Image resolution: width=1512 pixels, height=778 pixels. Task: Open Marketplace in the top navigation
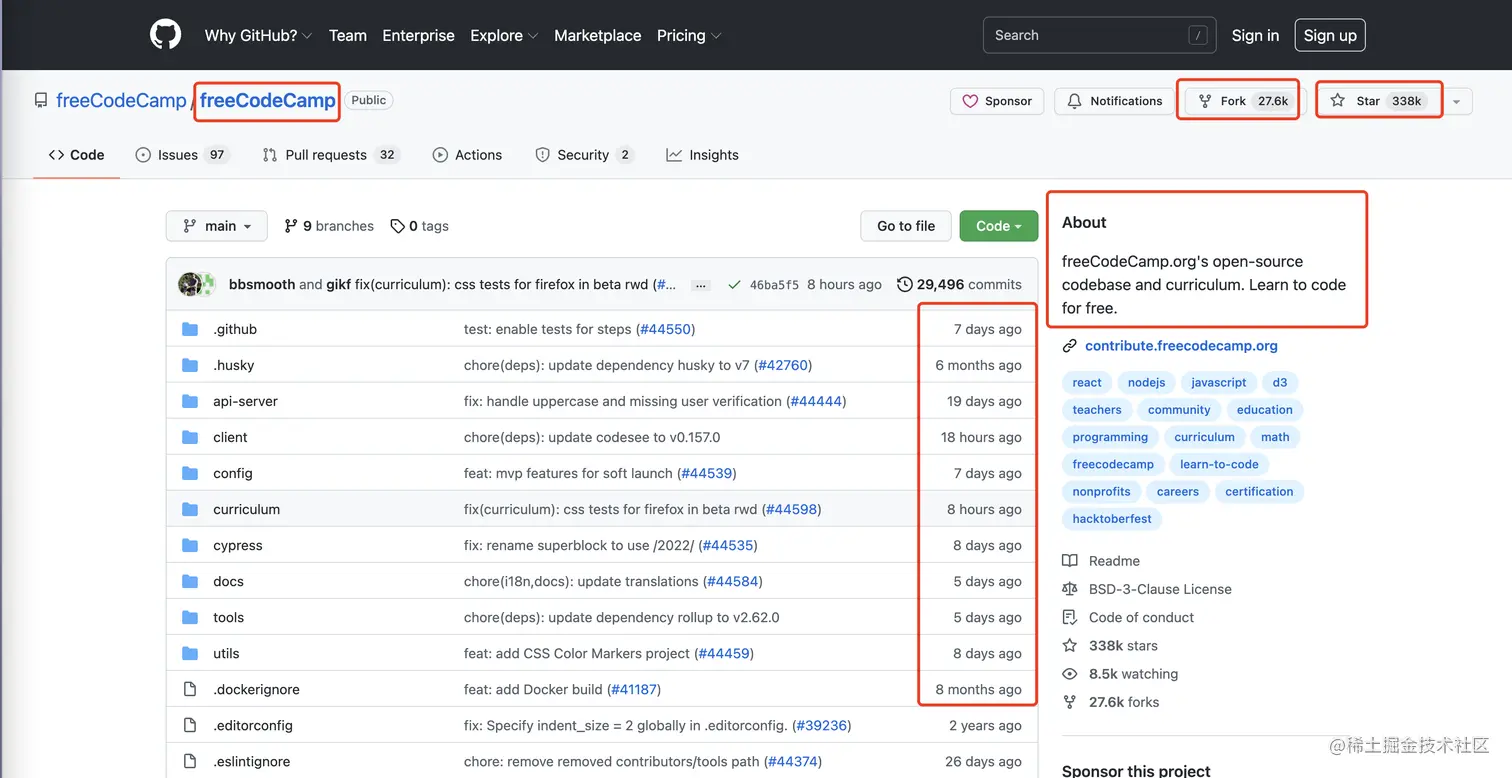598,35
